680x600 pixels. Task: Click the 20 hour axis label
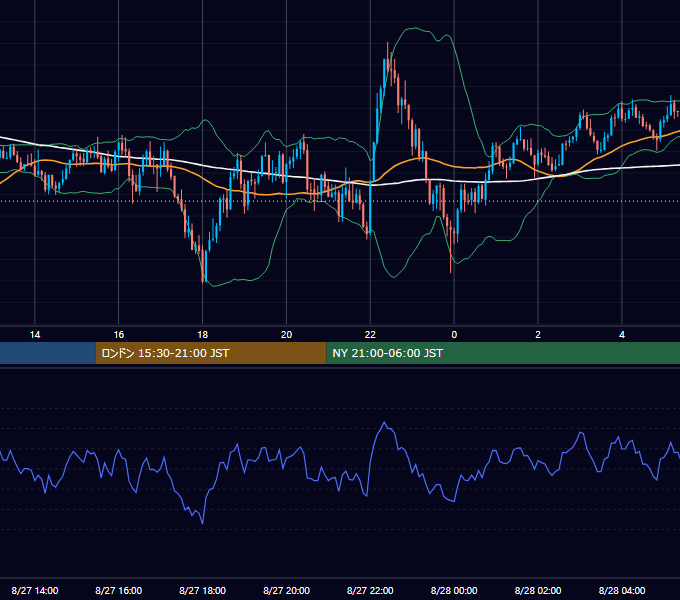[286, 335]
